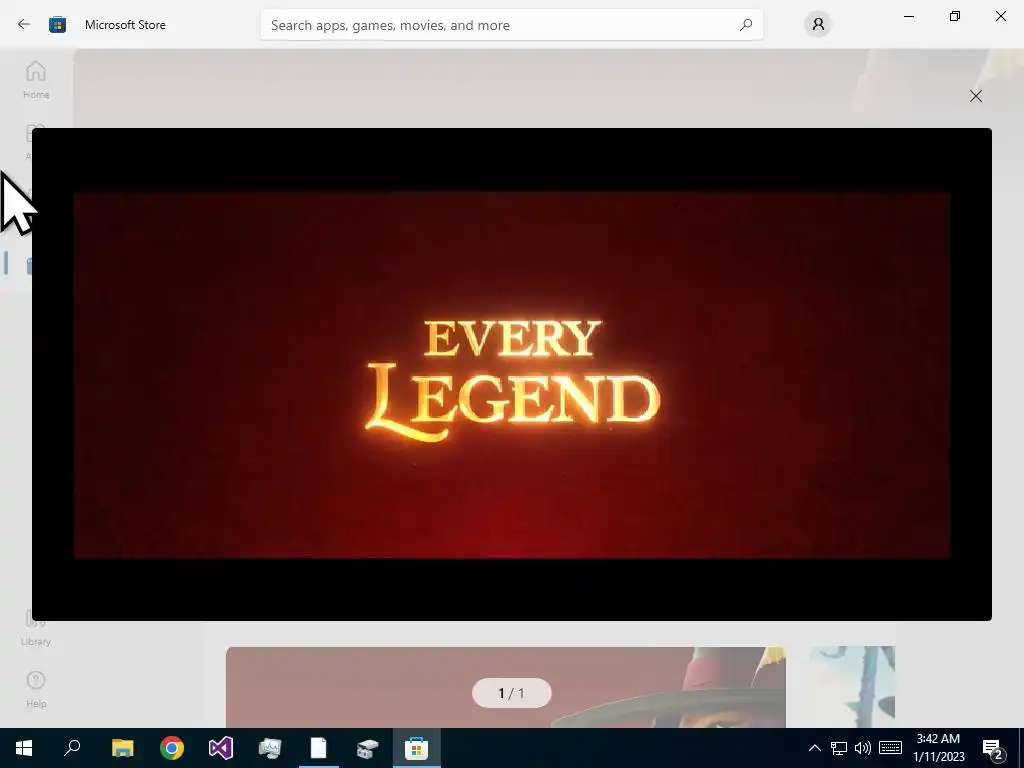This screenshot has width=1024, height=768.
Task: Show hidden system tray icons
Action: (814, 748)
